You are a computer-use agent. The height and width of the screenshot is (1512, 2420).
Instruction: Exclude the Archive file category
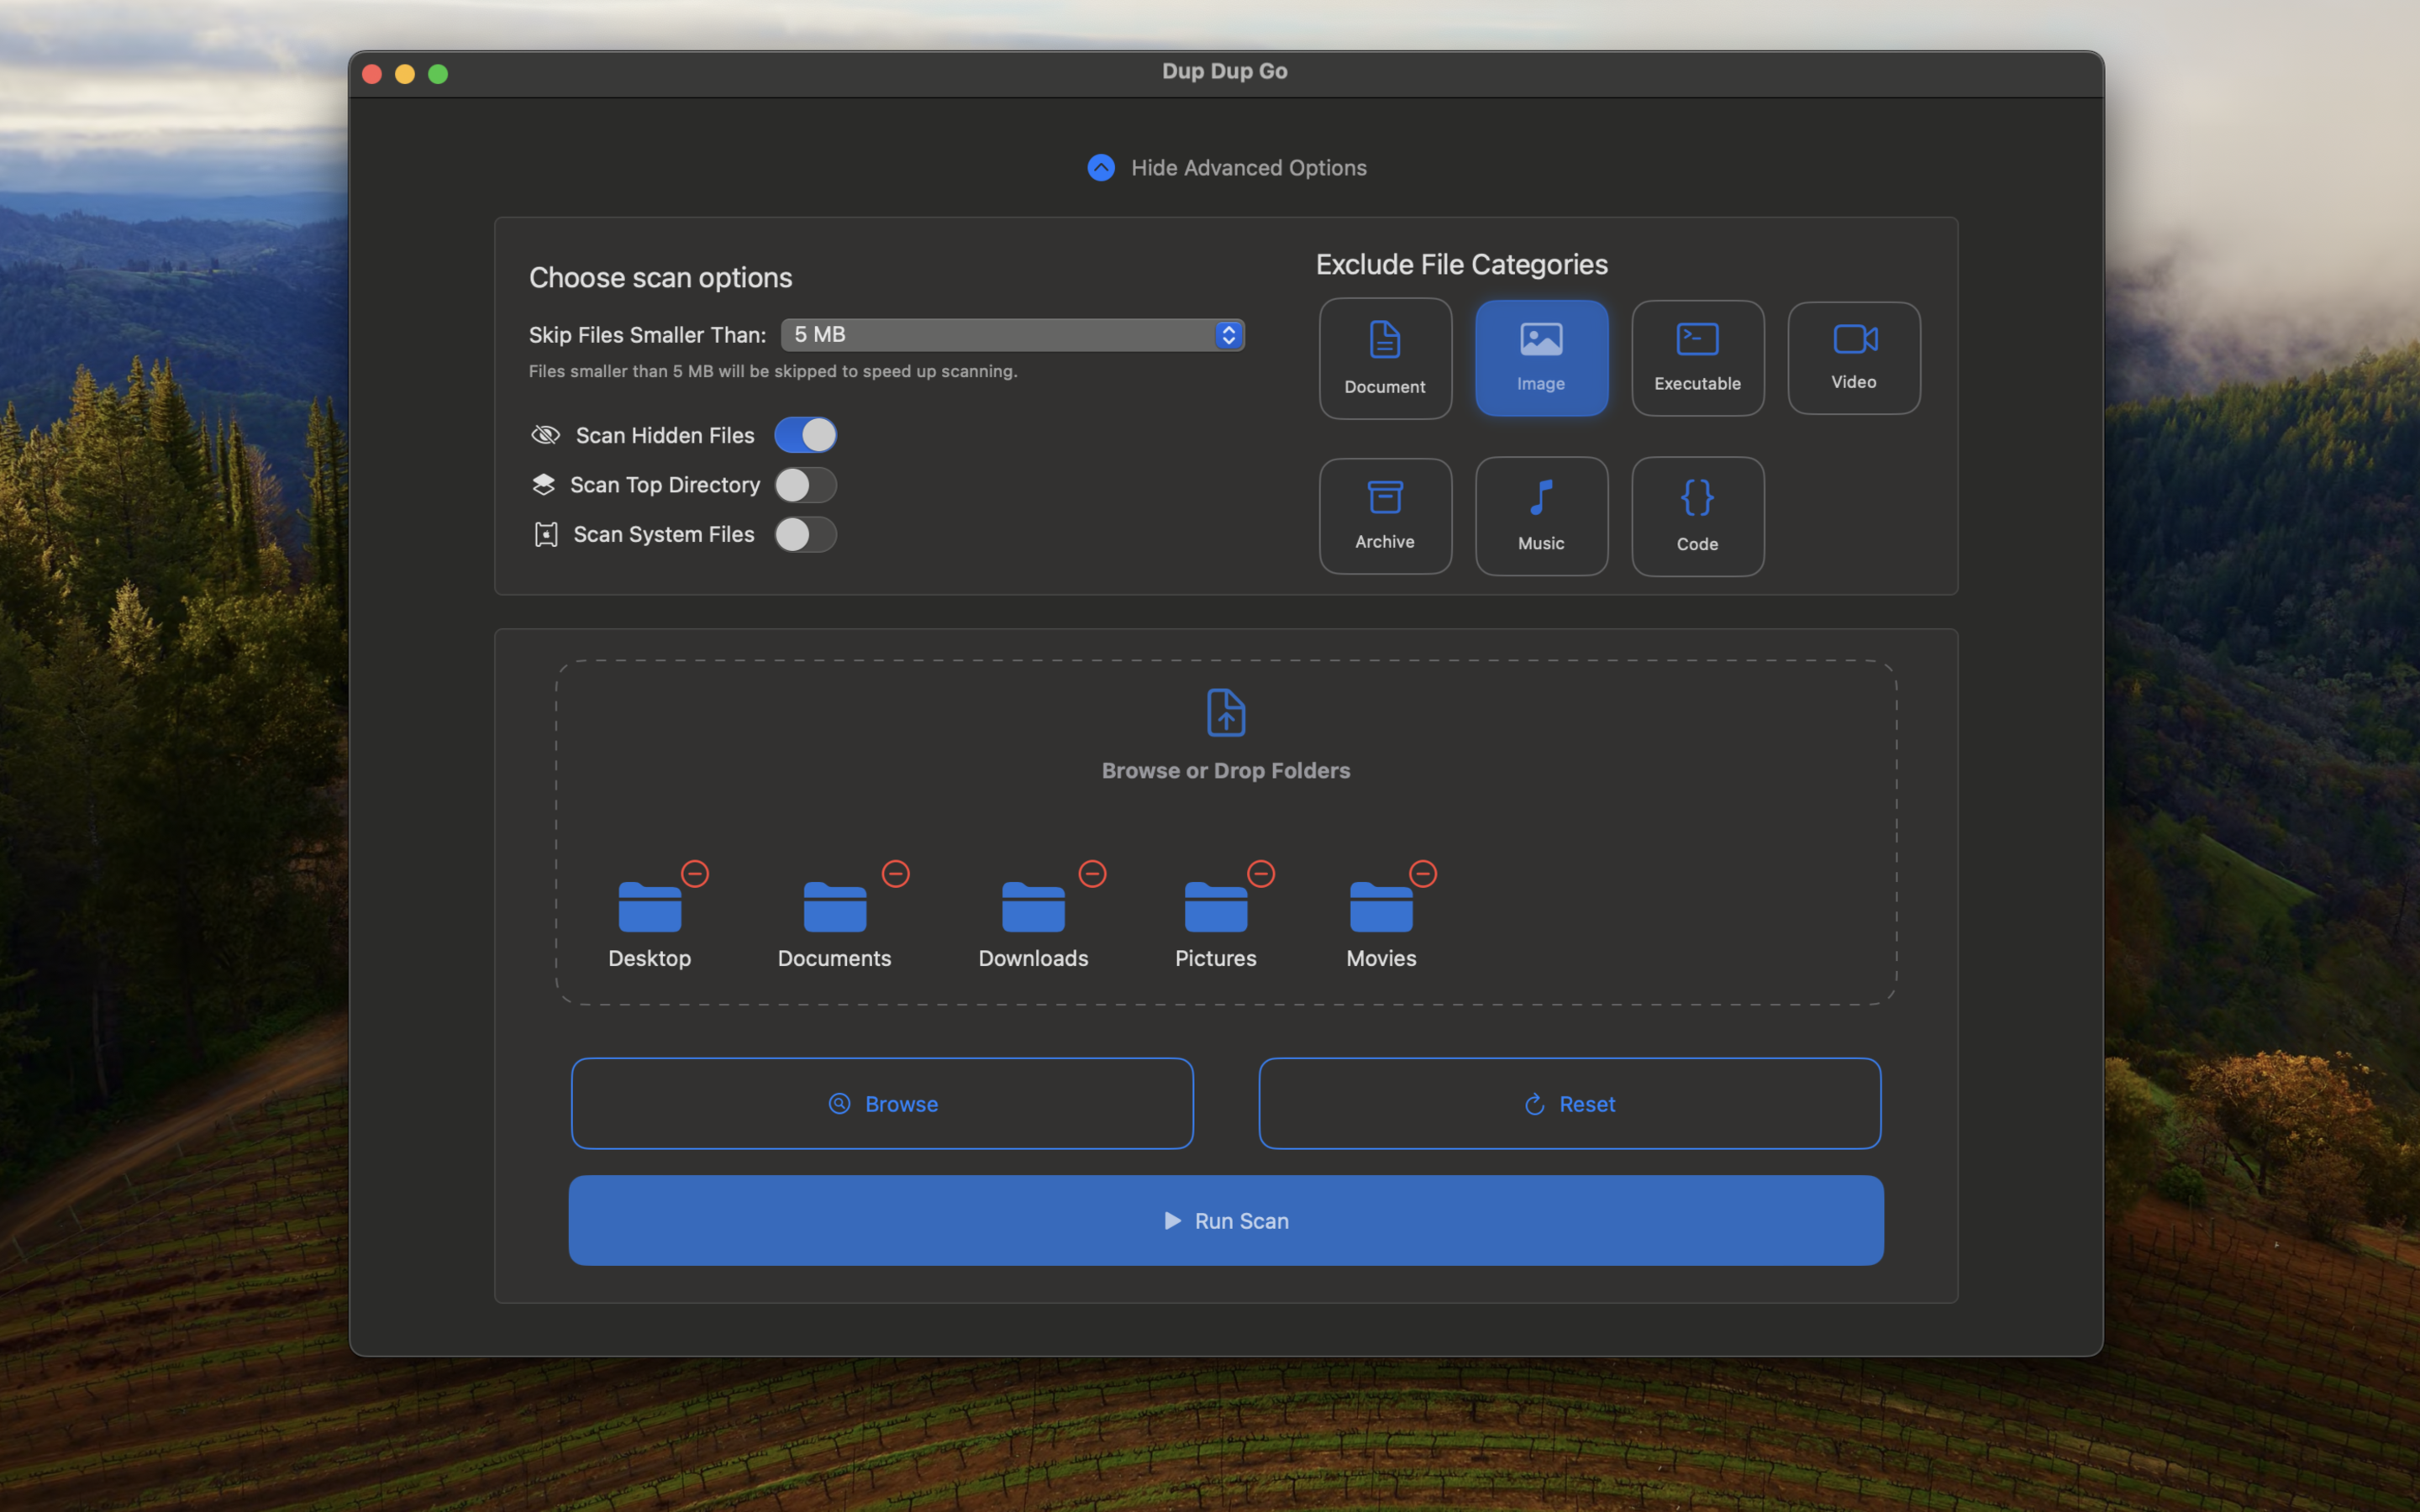1385,516
